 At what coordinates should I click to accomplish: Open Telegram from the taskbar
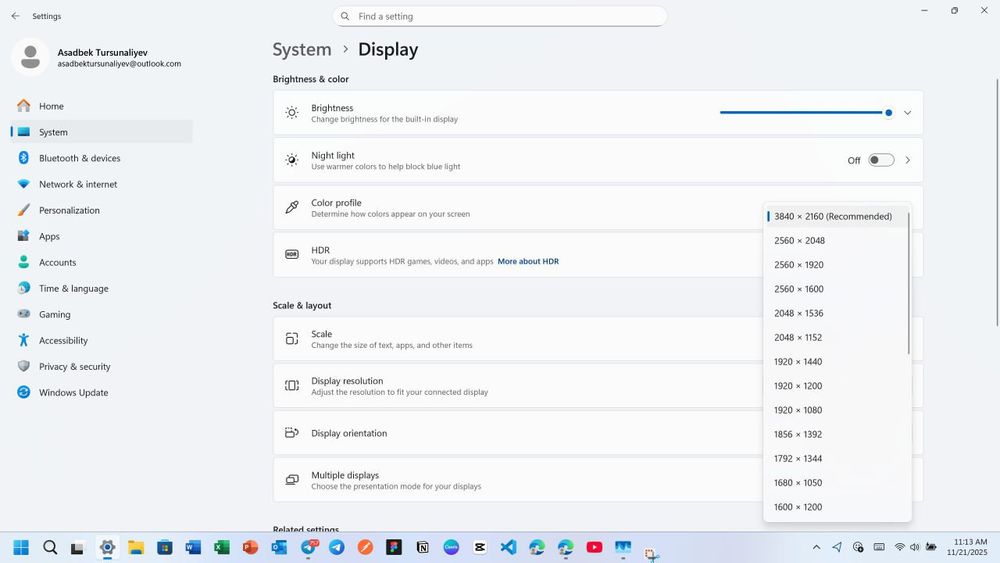(337, 547)
